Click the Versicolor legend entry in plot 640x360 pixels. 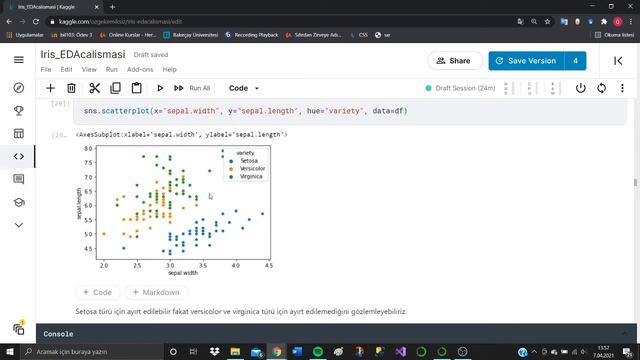pos(247,169)
